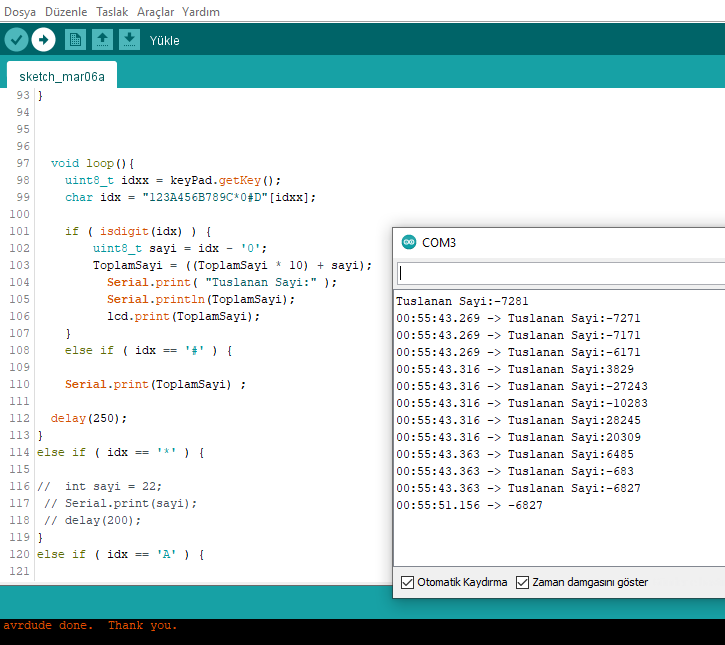Click the COM3 window title text
725x645 pixels.
[438, 243]
